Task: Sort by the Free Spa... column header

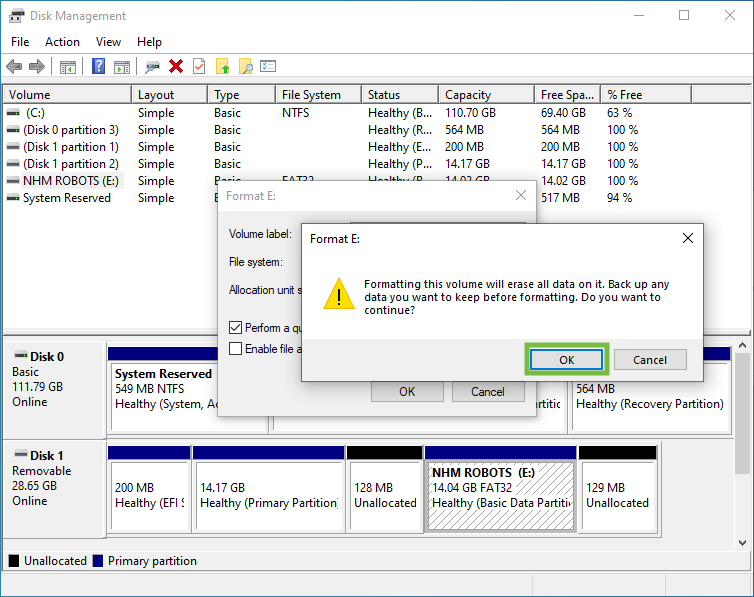Action: point(567,95)
